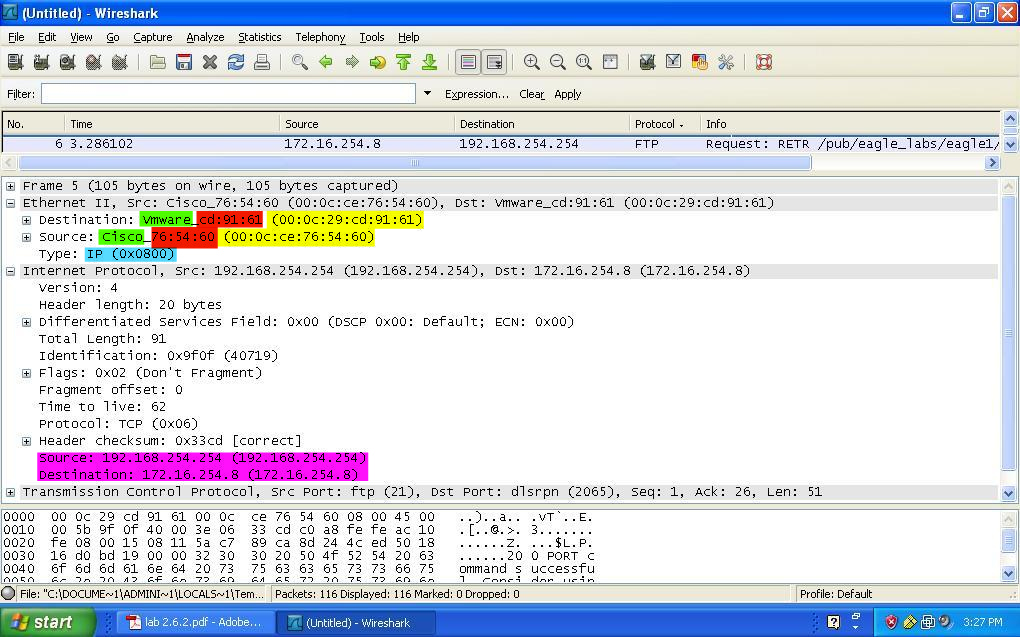Image resolution: width=1020 pixels, height=637 pixels.
Task: Switch to lab 2.6.2.pdf Adobe taskbar item
Action: point(194,623)
